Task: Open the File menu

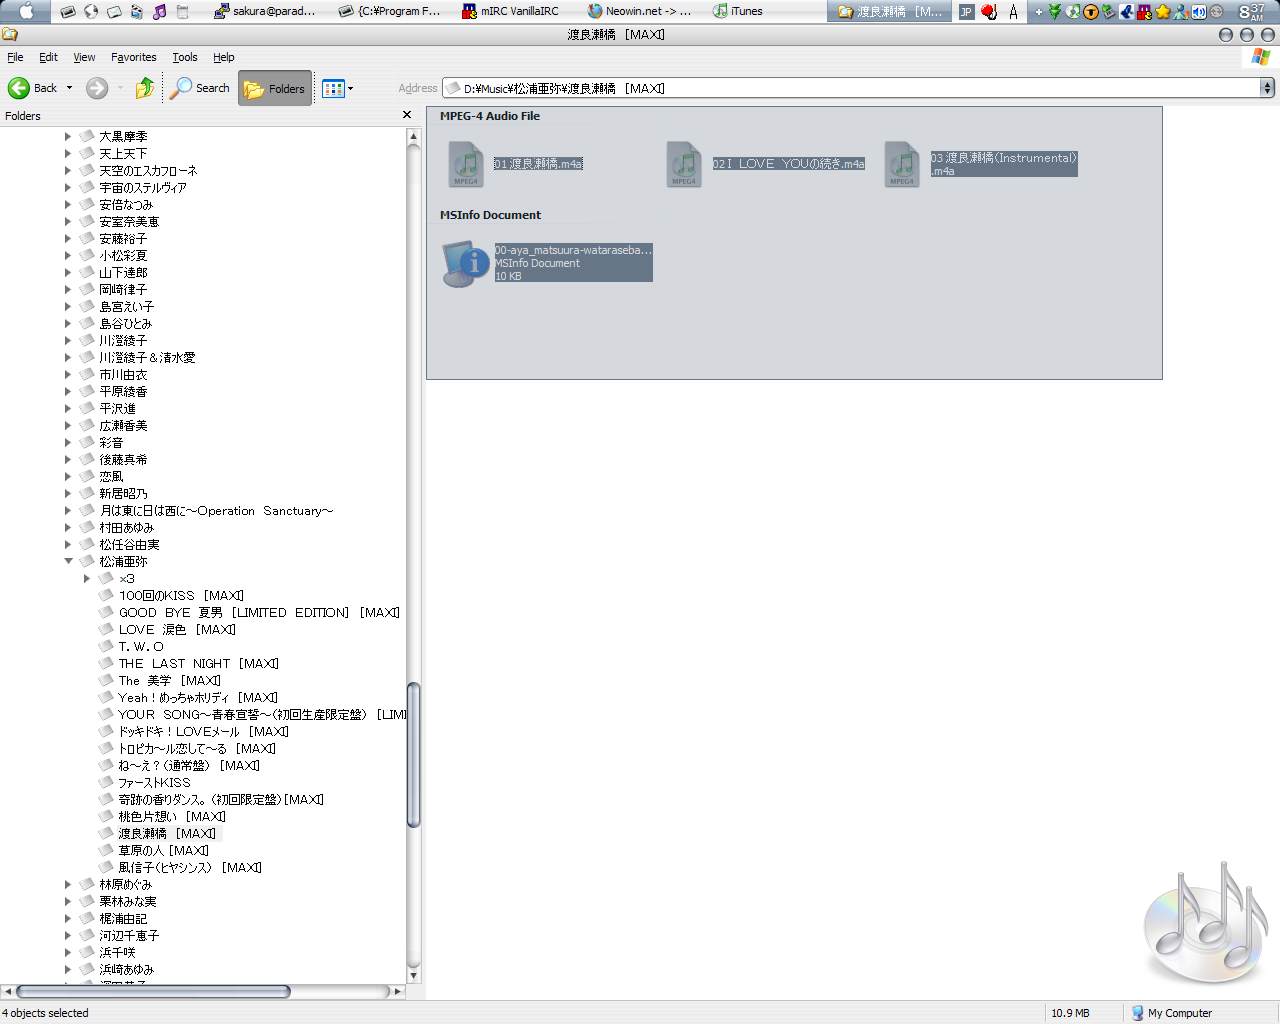Action: (15, 57)
